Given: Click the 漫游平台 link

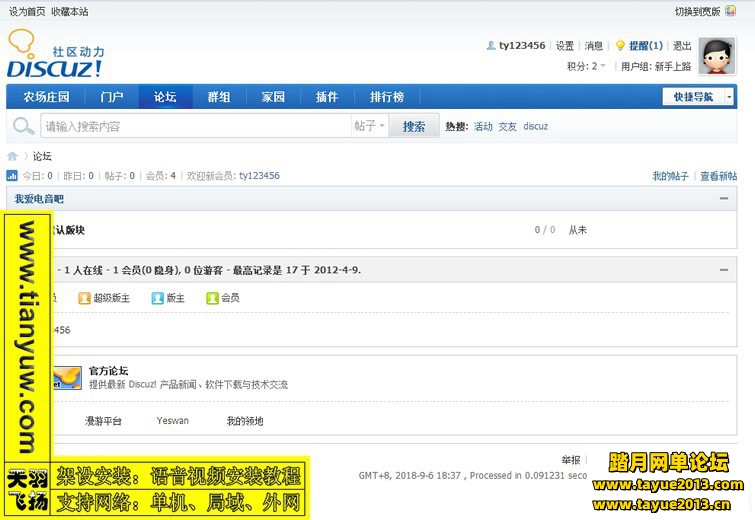Looking at the screenshot, I should click(103, 421).
